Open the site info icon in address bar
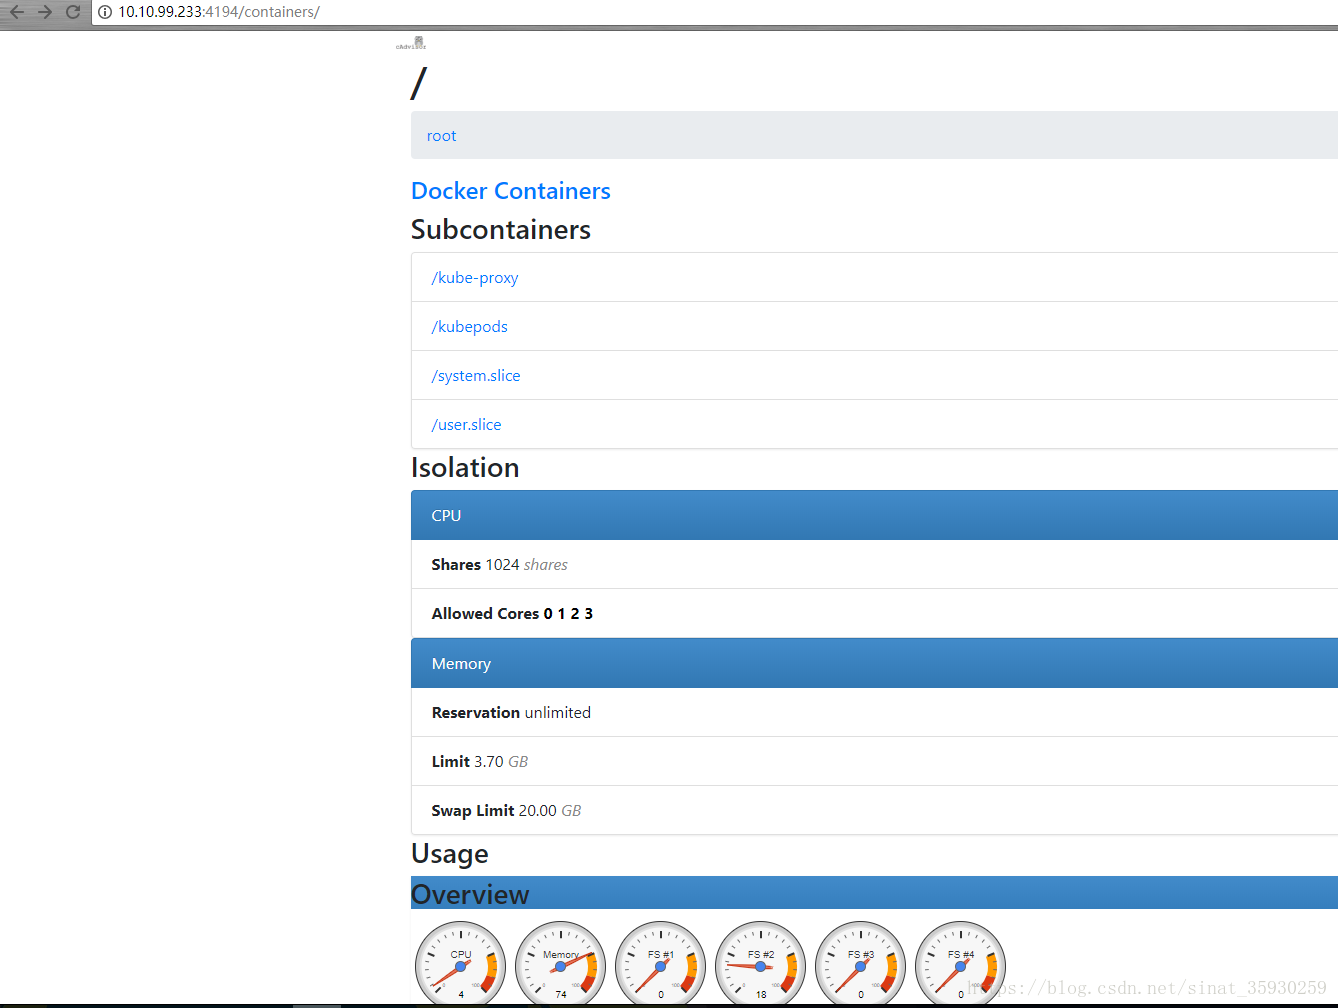Screen dimensions: 1338x1008 105,12
